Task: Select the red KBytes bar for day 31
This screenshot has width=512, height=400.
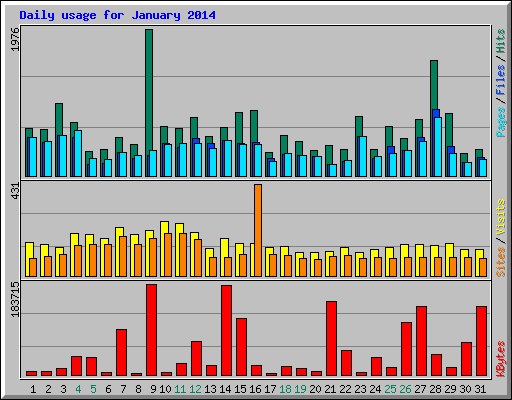Action: pyautogui.click(x=481, y=341)
